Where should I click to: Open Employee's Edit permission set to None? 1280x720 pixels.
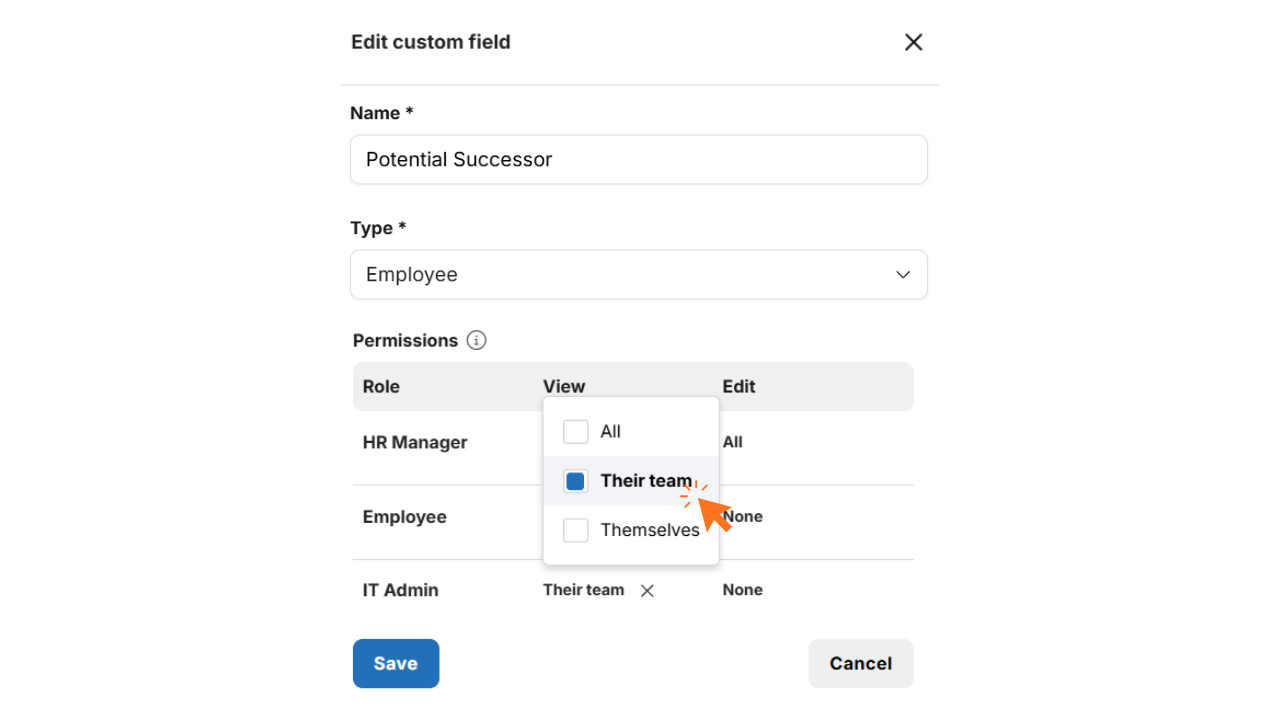tap(745, 517)
